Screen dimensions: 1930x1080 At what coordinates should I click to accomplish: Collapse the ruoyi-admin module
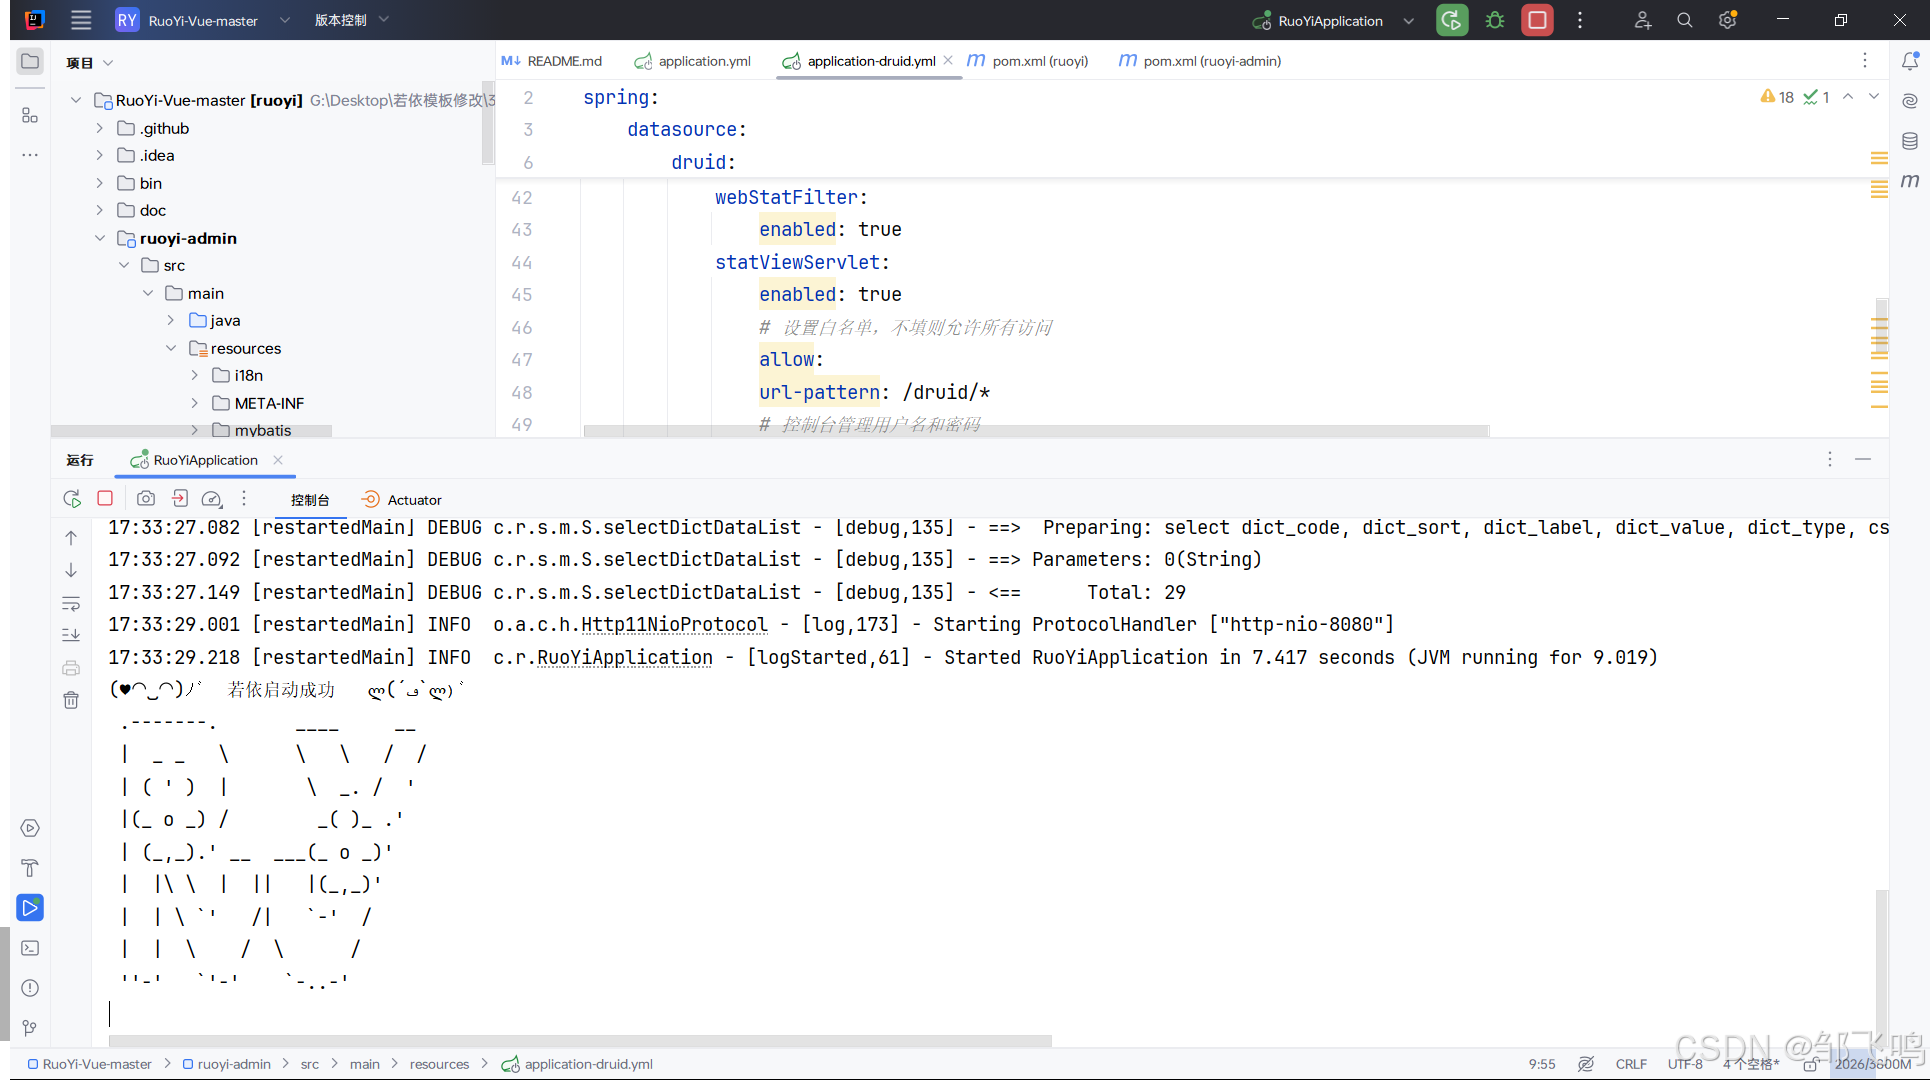tap(99, 238)
